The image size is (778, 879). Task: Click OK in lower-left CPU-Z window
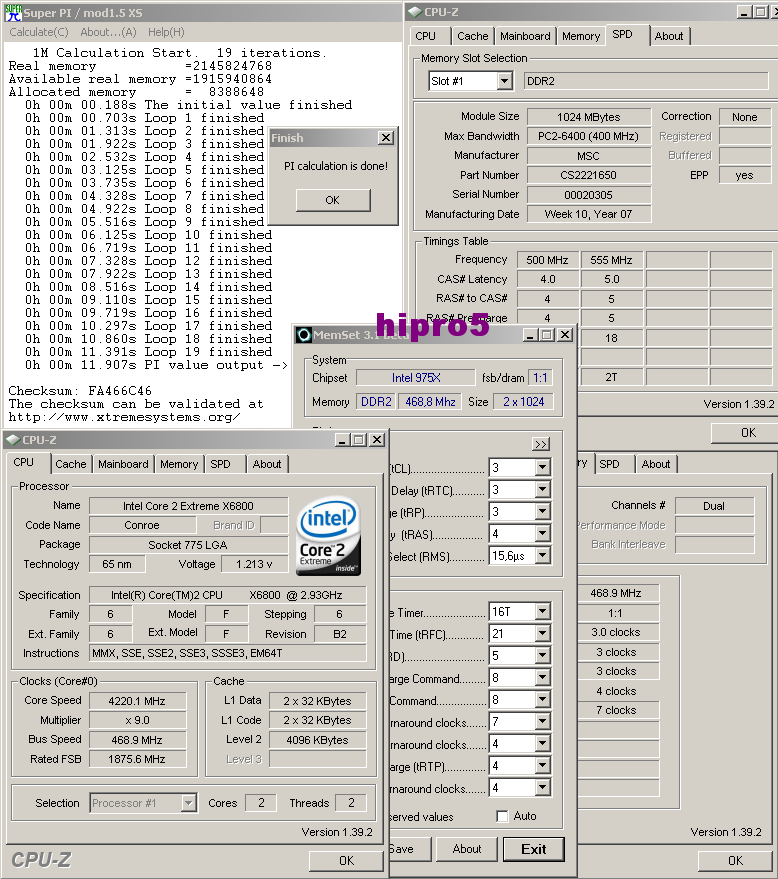[x=346, y=861]
